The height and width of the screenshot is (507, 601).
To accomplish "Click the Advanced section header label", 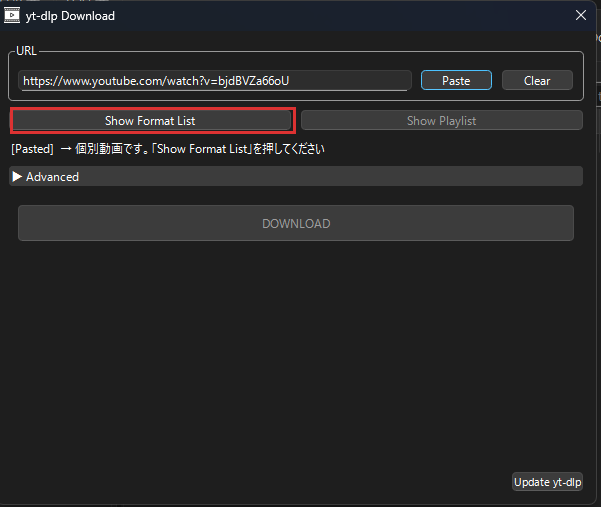I will pyautogui.click(x=52, y=177).
